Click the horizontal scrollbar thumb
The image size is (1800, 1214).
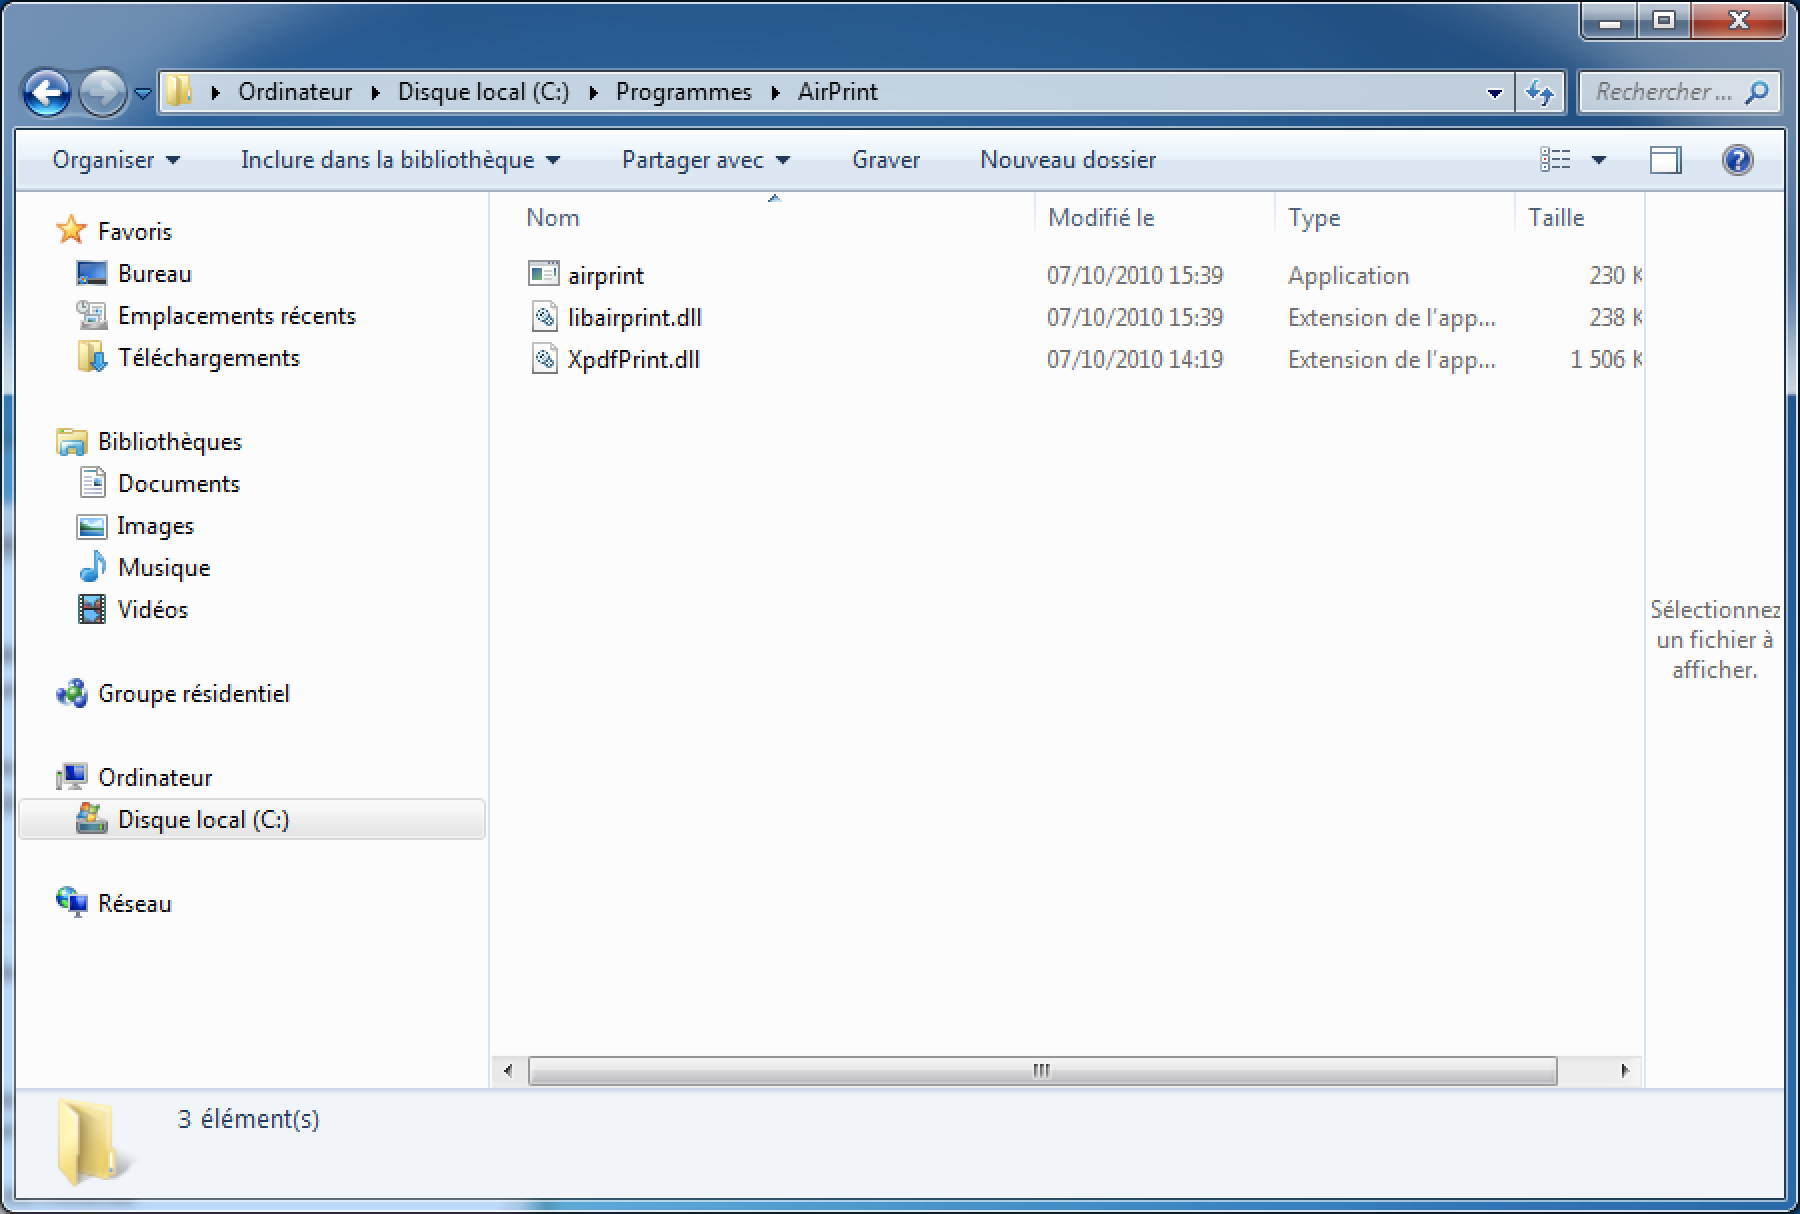pos(1042,1071)
